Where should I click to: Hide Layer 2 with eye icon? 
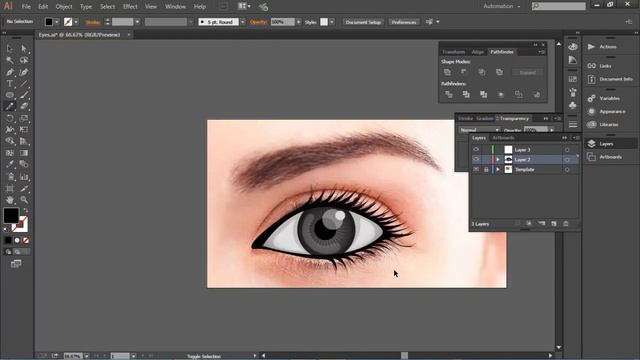(476, 160)
